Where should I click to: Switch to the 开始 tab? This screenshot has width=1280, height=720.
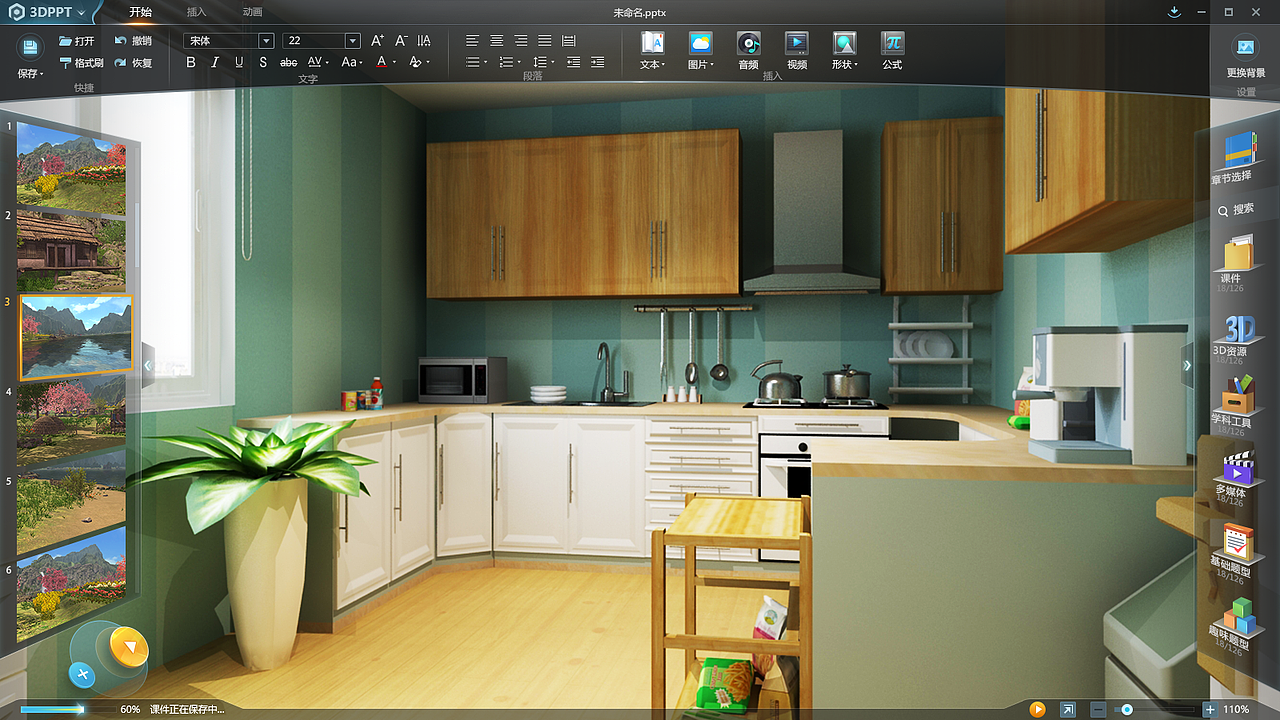coord(141,12)
